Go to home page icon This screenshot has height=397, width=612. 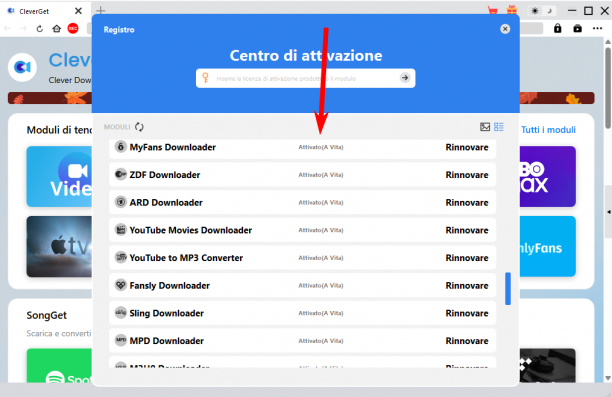coord(57,28)
